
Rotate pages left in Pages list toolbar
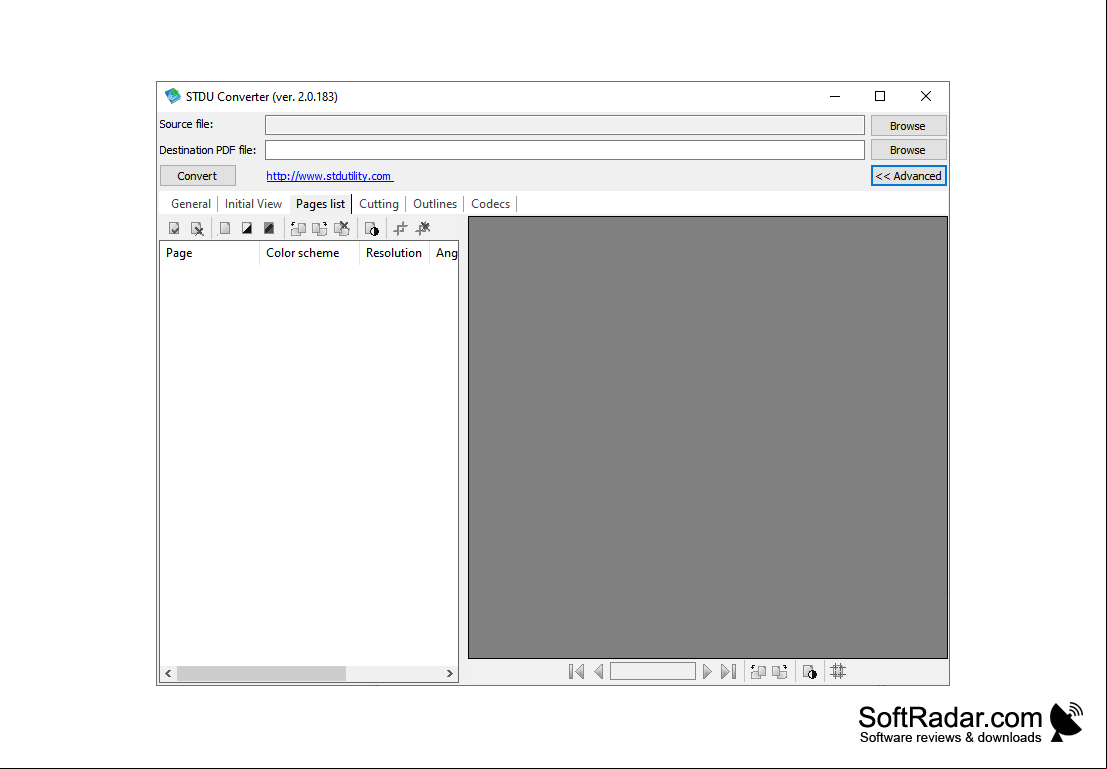[298, 228]
